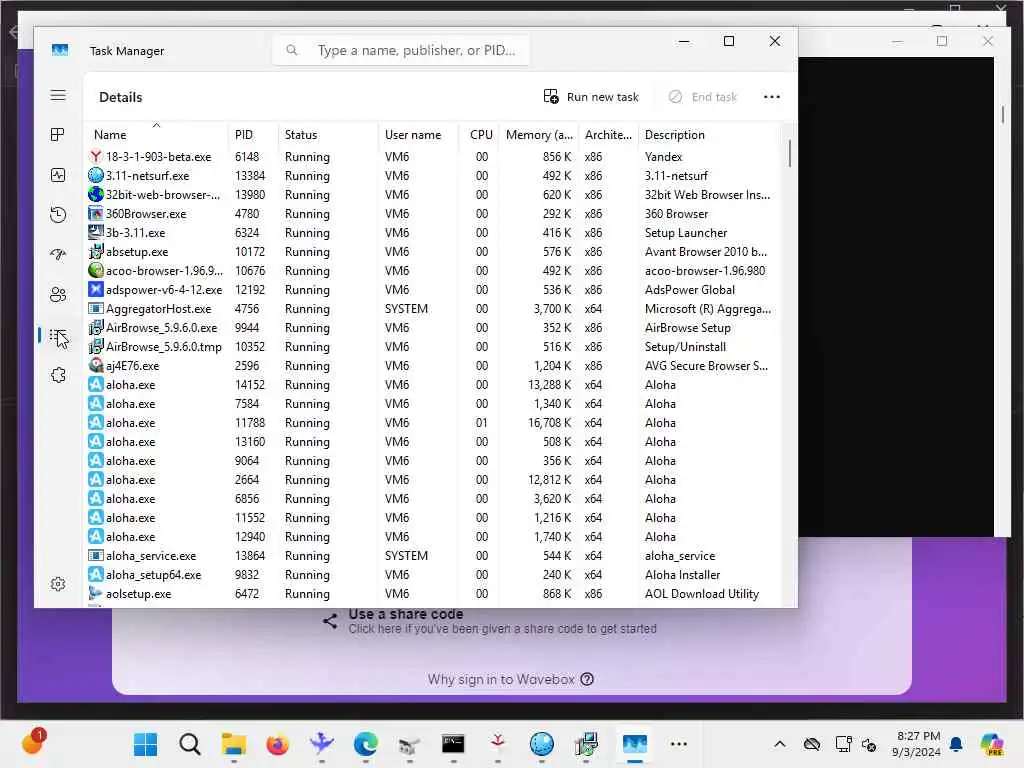Select the 18-3-1-903-beta.exe Yandex icon
The height and width of the screenshot is (768, 1024).
95,157
